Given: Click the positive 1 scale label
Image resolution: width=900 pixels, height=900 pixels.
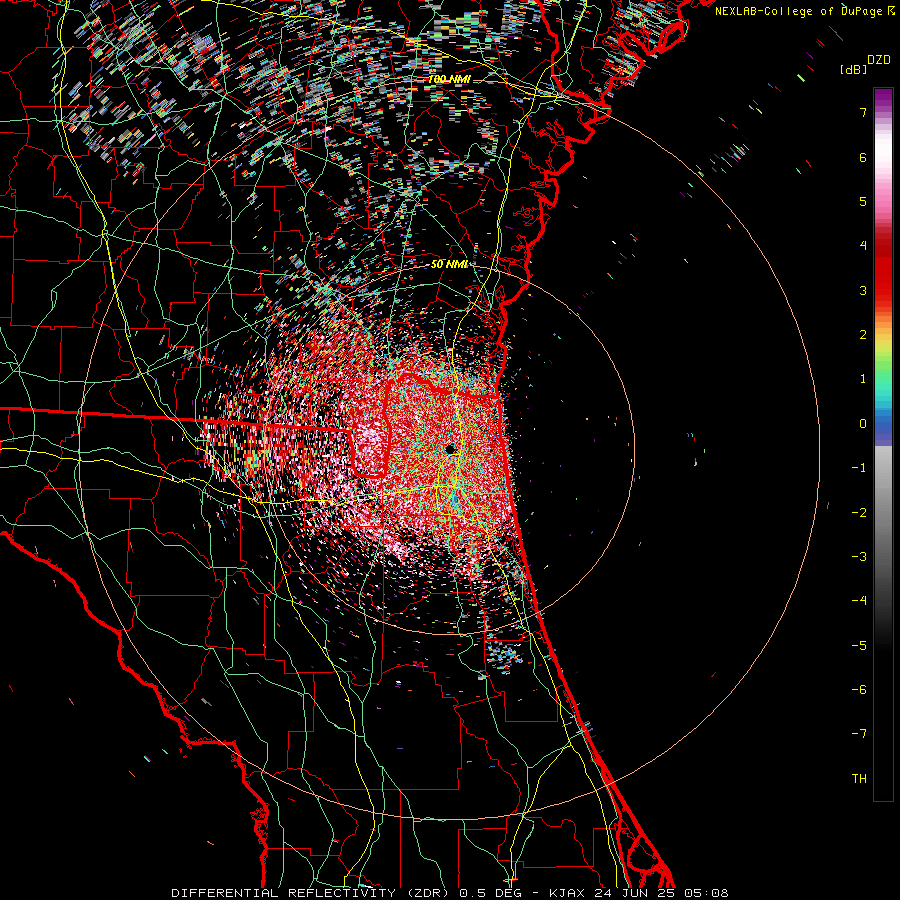Looking at the screenshot, I should (x=863, y=379).
